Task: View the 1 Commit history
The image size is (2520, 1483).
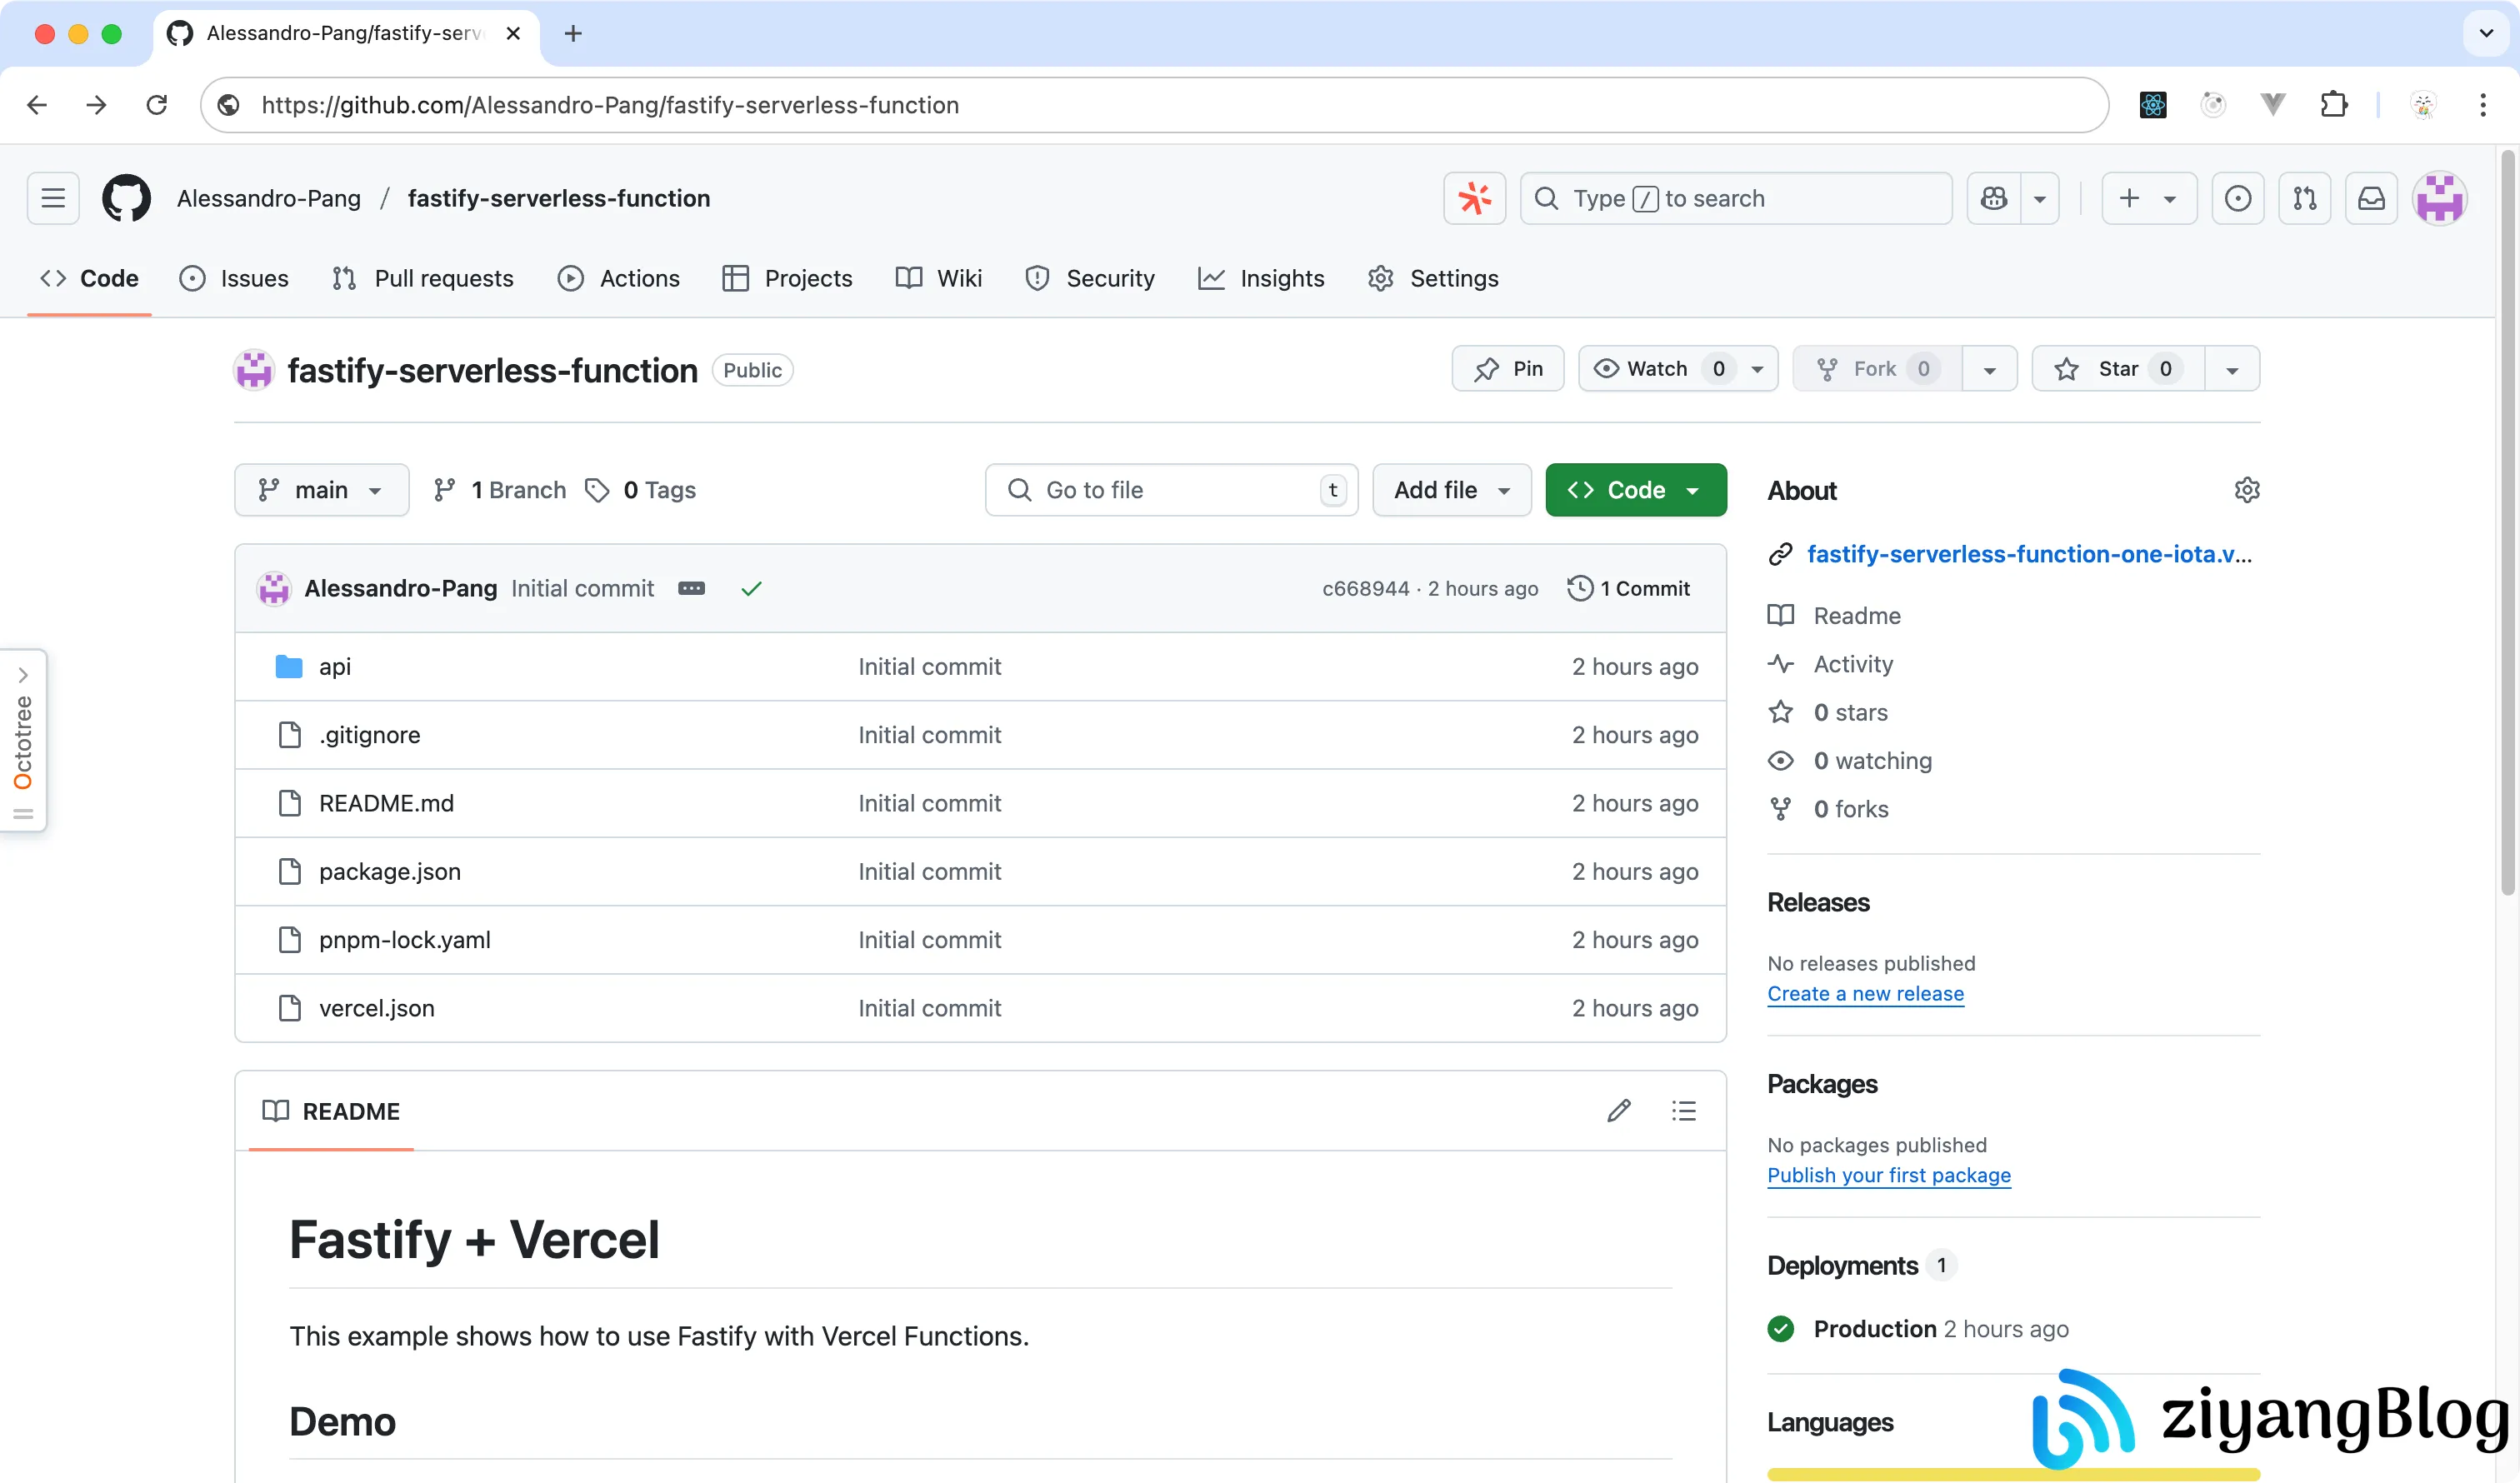Action: coord(1629,589)
